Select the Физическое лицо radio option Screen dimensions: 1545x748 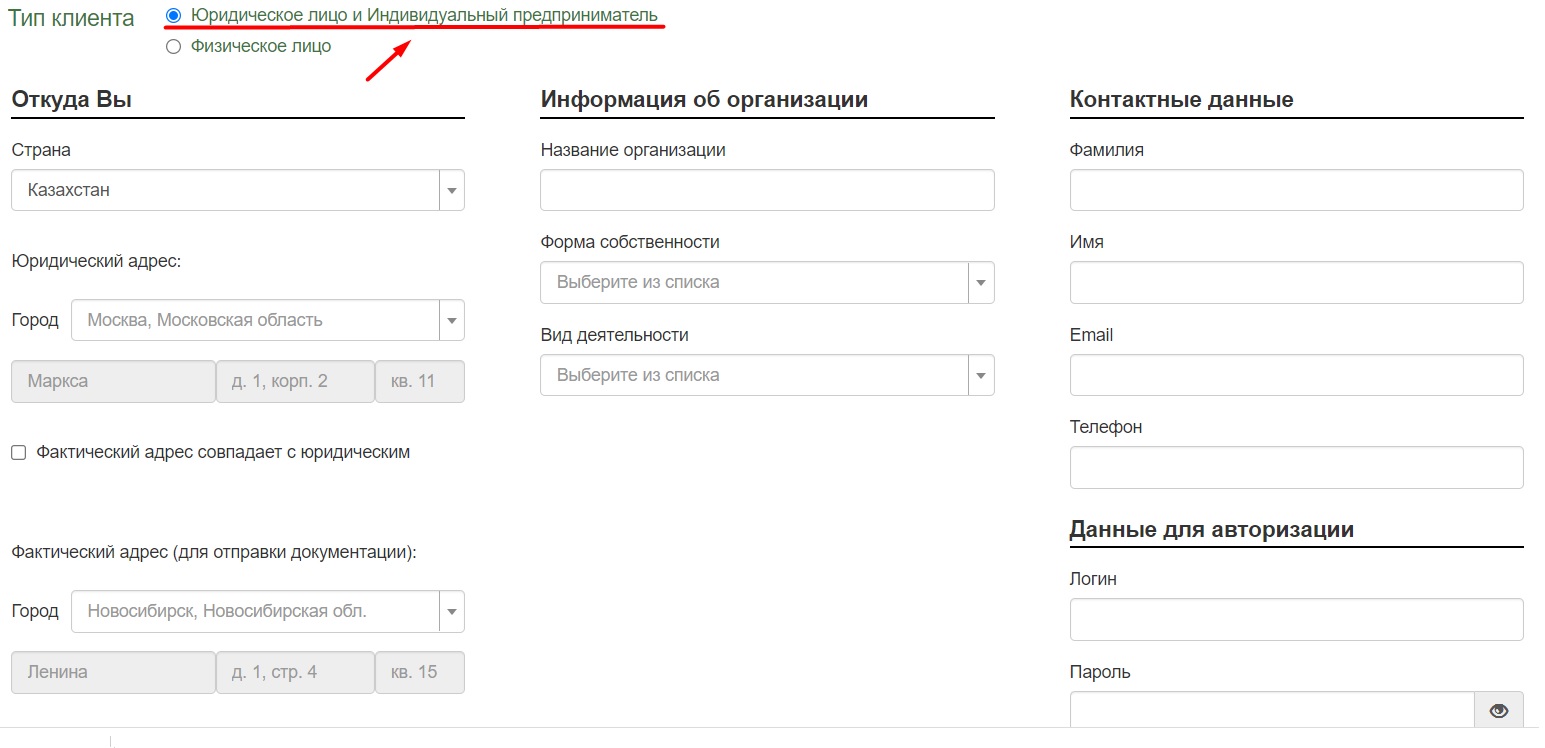coord(174,46)
